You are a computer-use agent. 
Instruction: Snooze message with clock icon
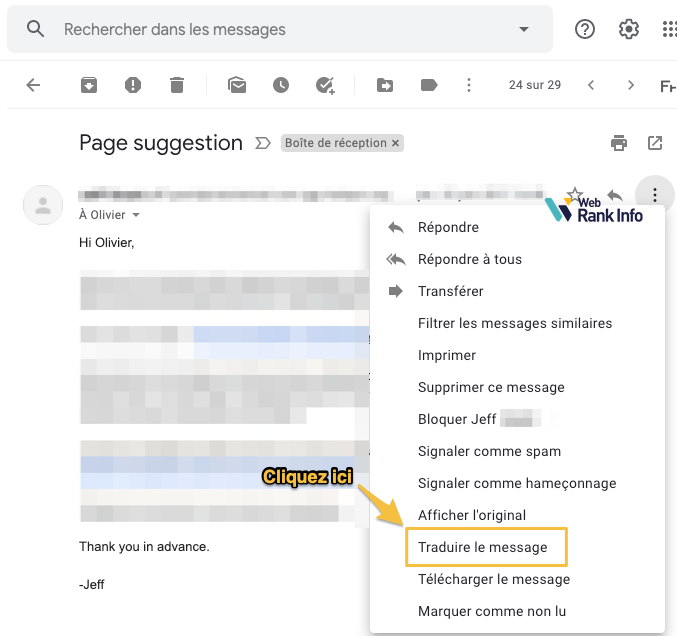[x=281, y=85]
